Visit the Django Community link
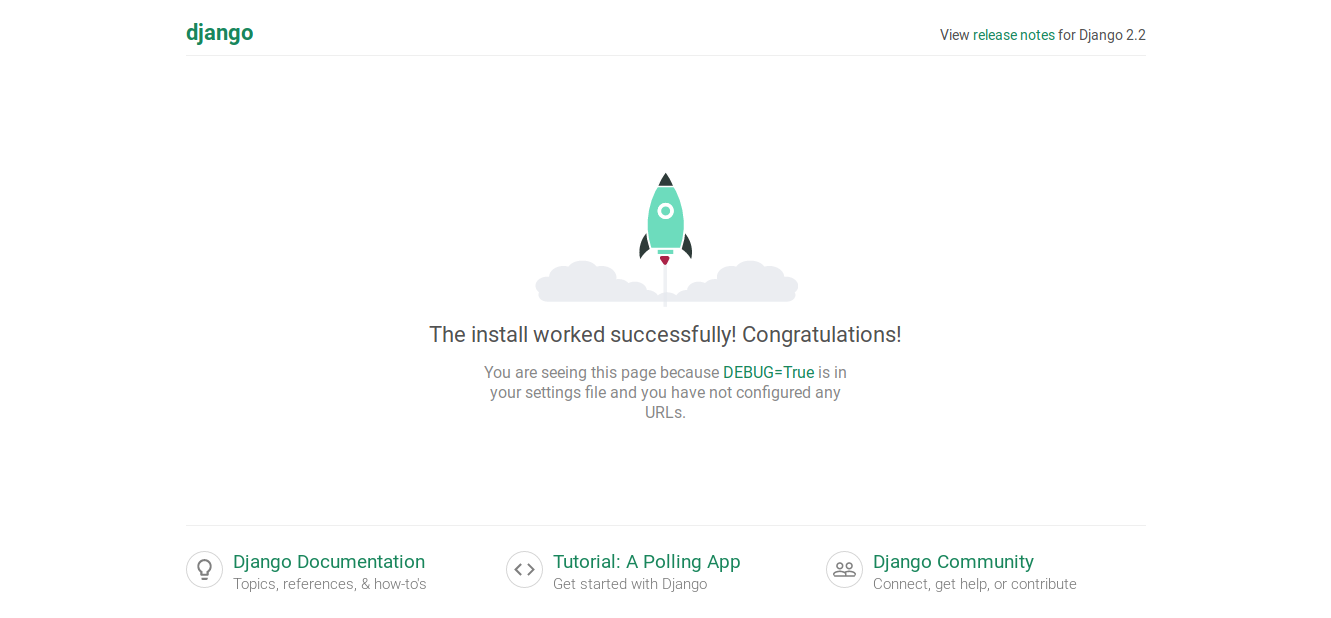This screenshot has height=618, width=1331. [x=953, y=562]
